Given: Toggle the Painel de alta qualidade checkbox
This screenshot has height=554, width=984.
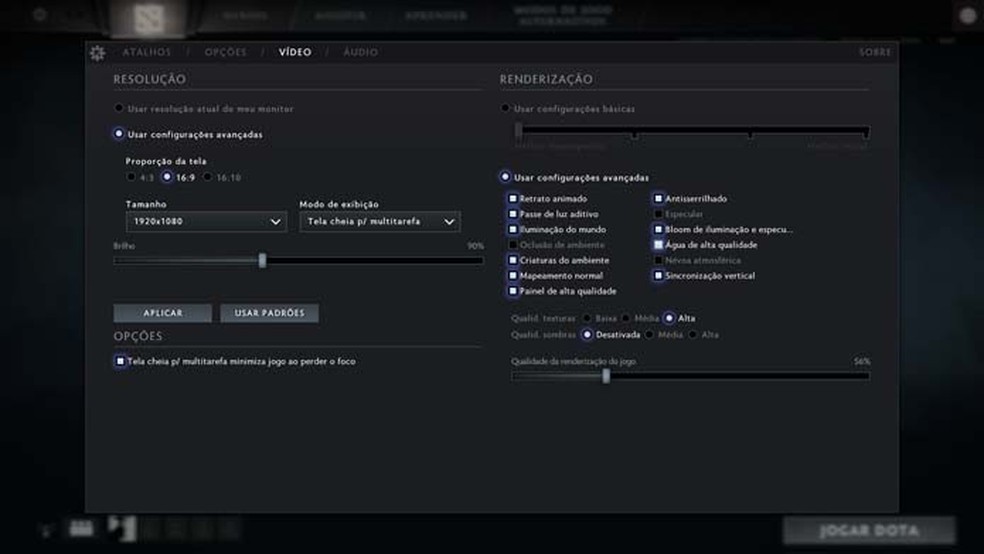Looking at the screenshot, I should [x=513, y=290].
